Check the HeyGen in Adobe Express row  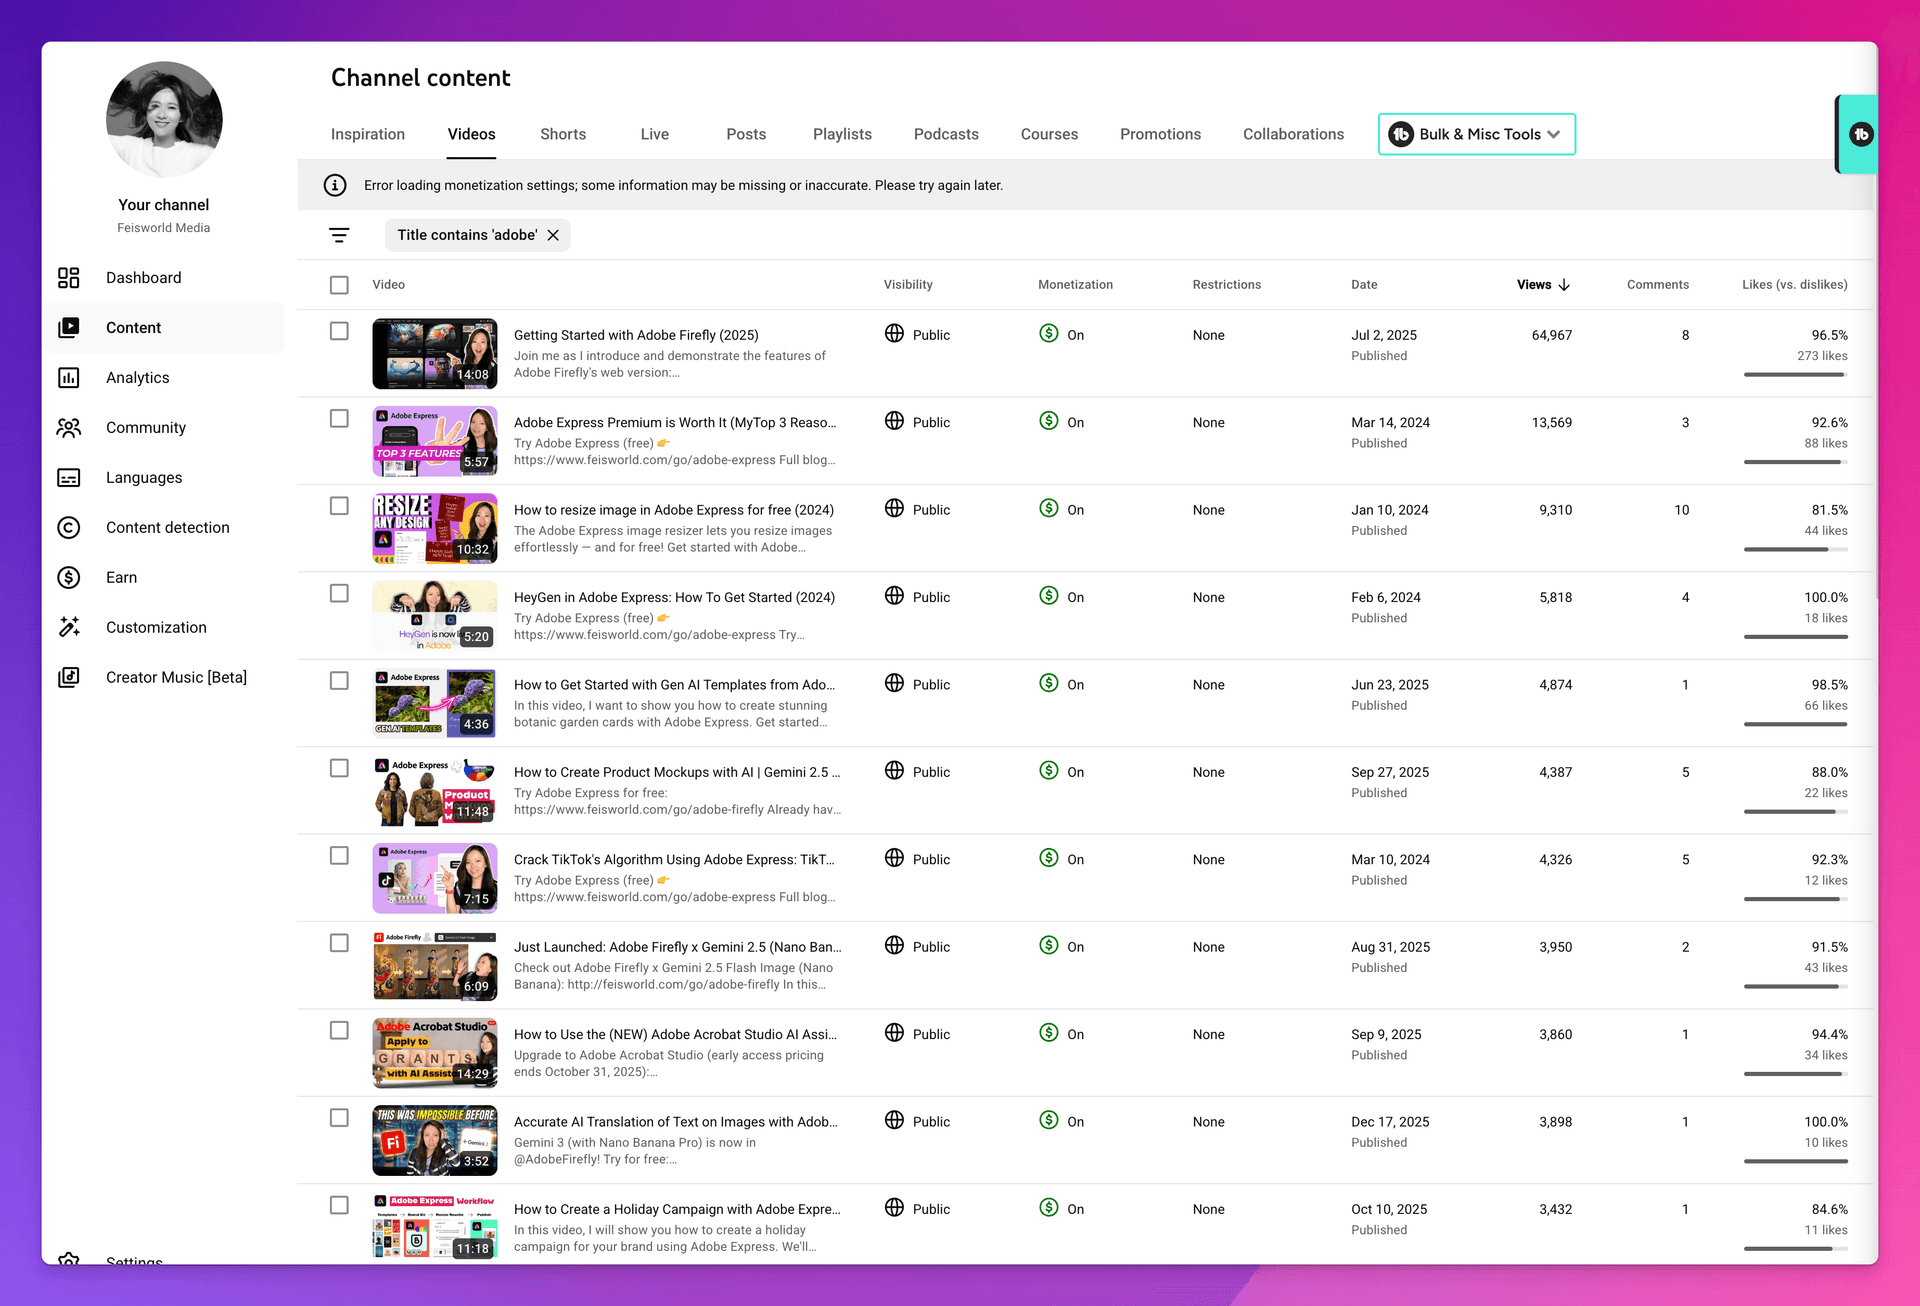pyautogui.click(x=339, y=593)
